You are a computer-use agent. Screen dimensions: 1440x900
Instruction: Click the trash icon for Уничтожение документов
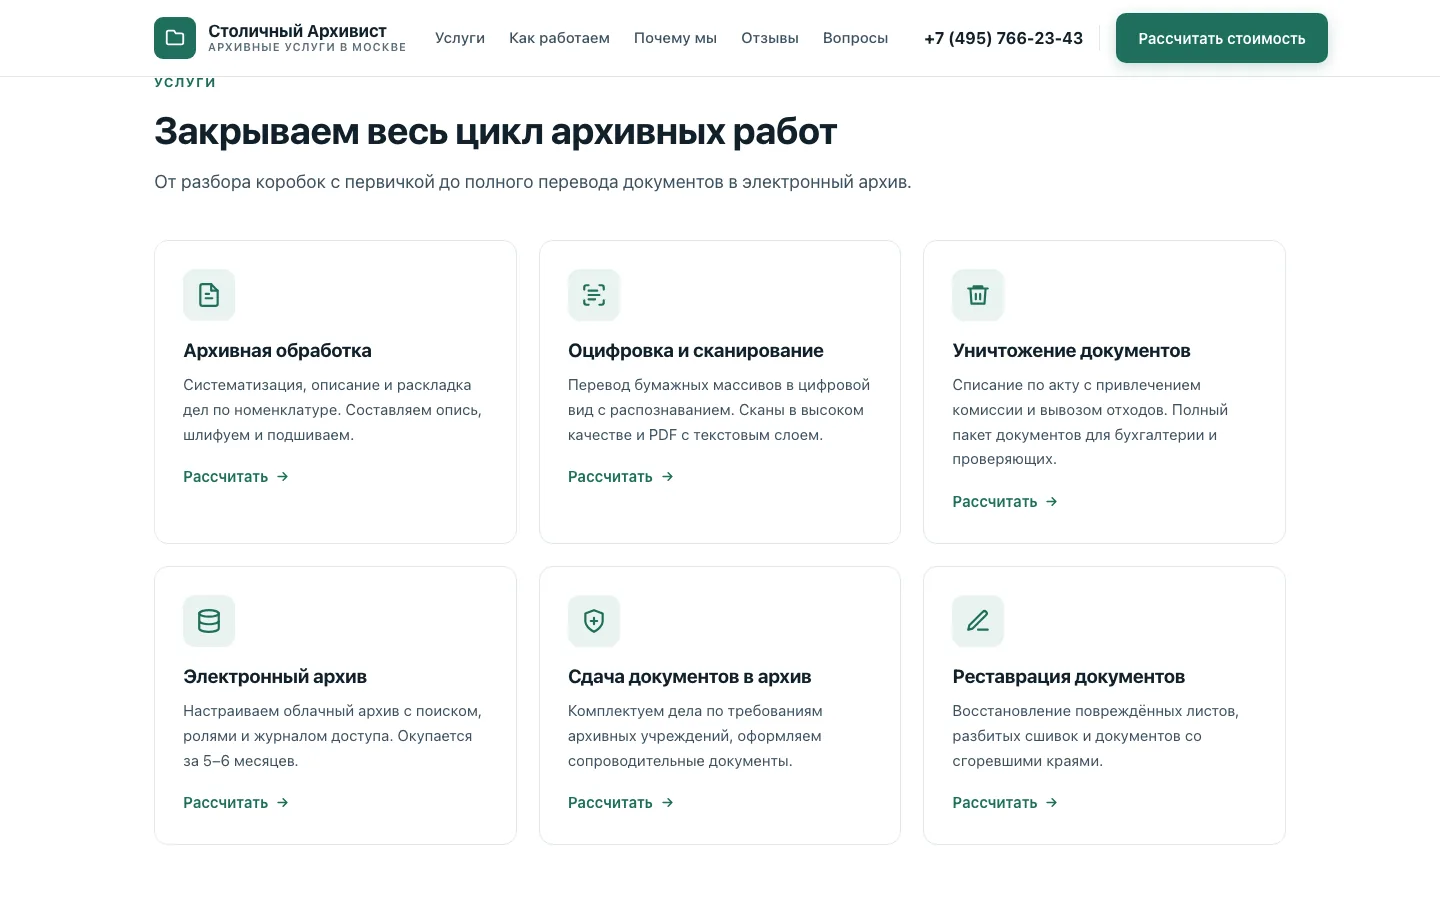point(978,295)
